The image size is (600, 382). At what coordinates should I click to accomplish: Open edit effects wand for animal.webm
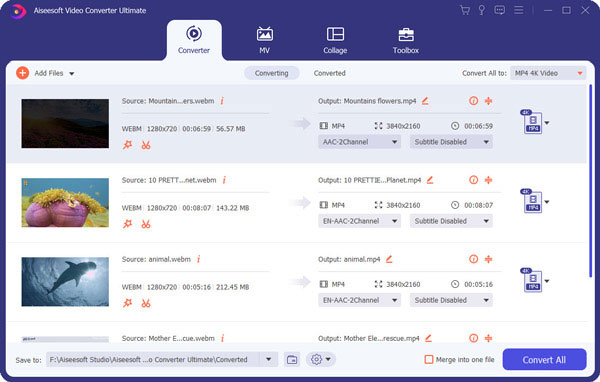coord(127,303)
